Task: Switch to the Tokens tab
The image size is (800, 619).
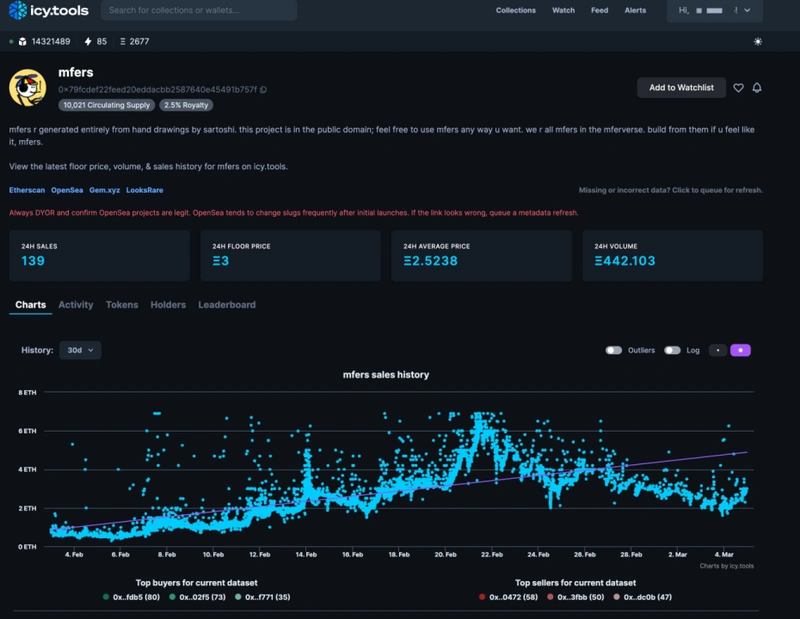Action: pyautogui.click(x=122, y=305)
